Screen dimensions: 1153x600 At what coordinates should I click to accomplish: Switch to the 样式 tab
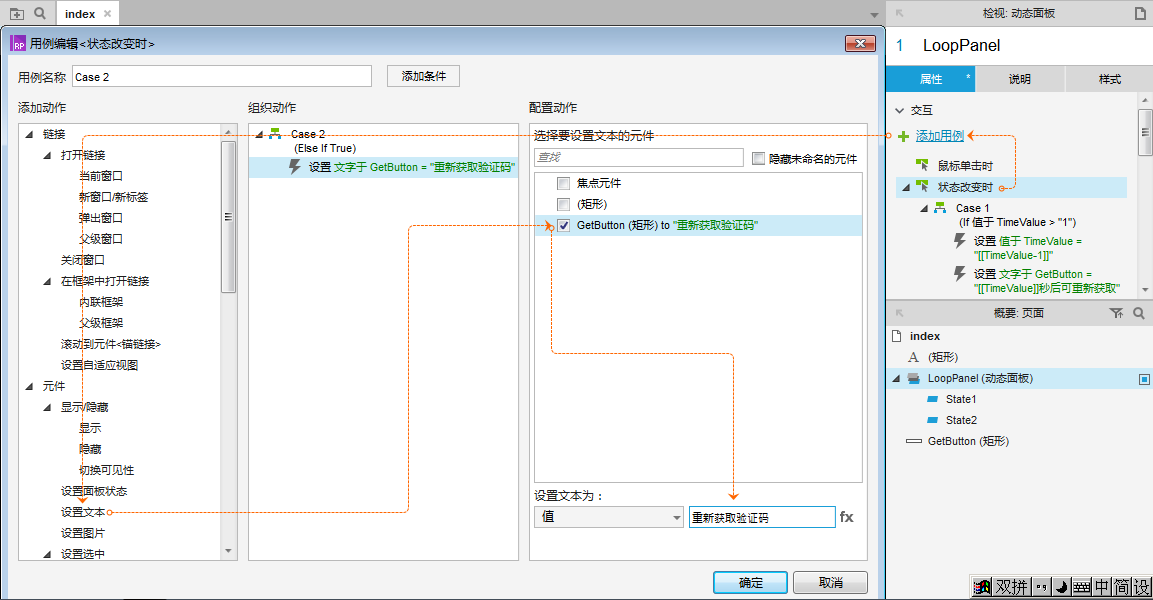(1109, 79)
